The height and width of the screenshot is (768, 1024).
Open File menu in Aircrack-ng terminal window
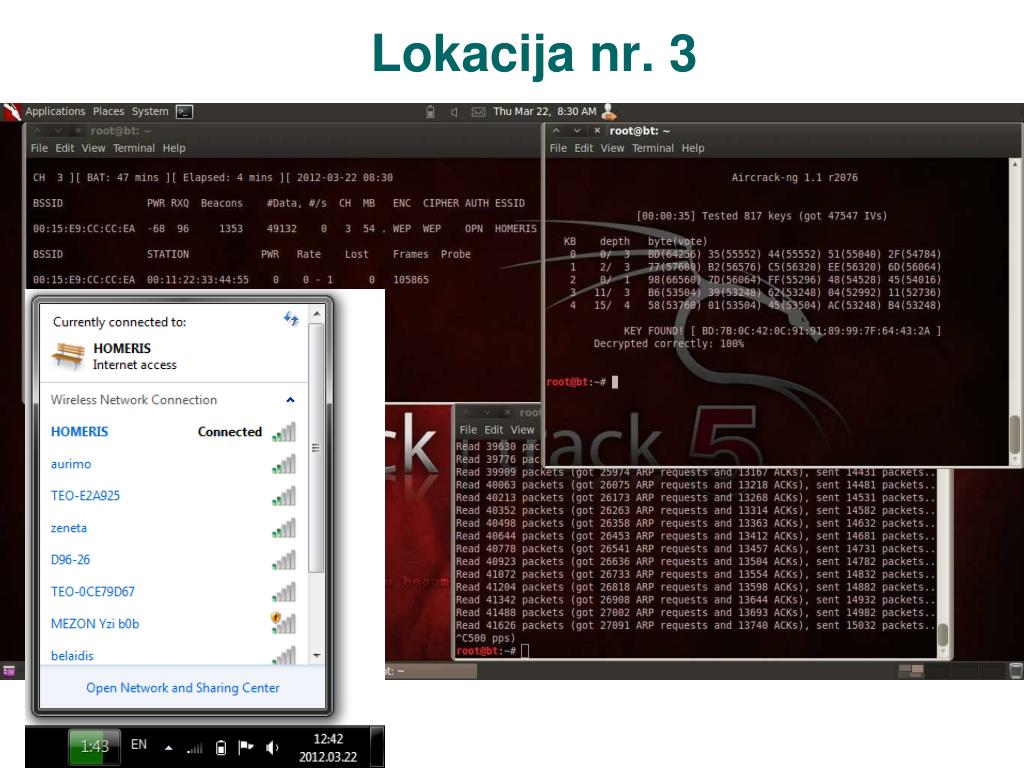tap(558, 148)
